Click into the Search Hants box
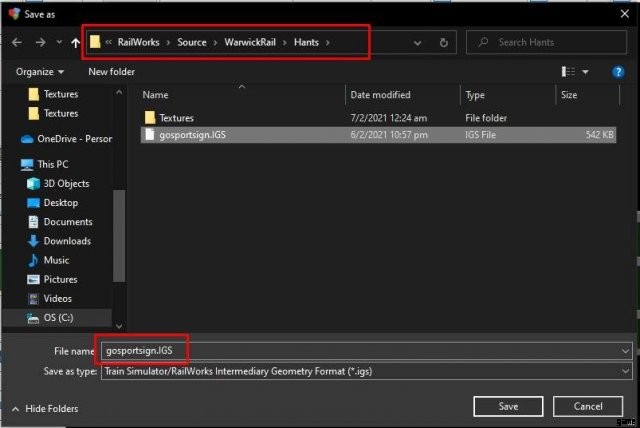640x428 pixels. pyautogui.click(x=546, y=42)
